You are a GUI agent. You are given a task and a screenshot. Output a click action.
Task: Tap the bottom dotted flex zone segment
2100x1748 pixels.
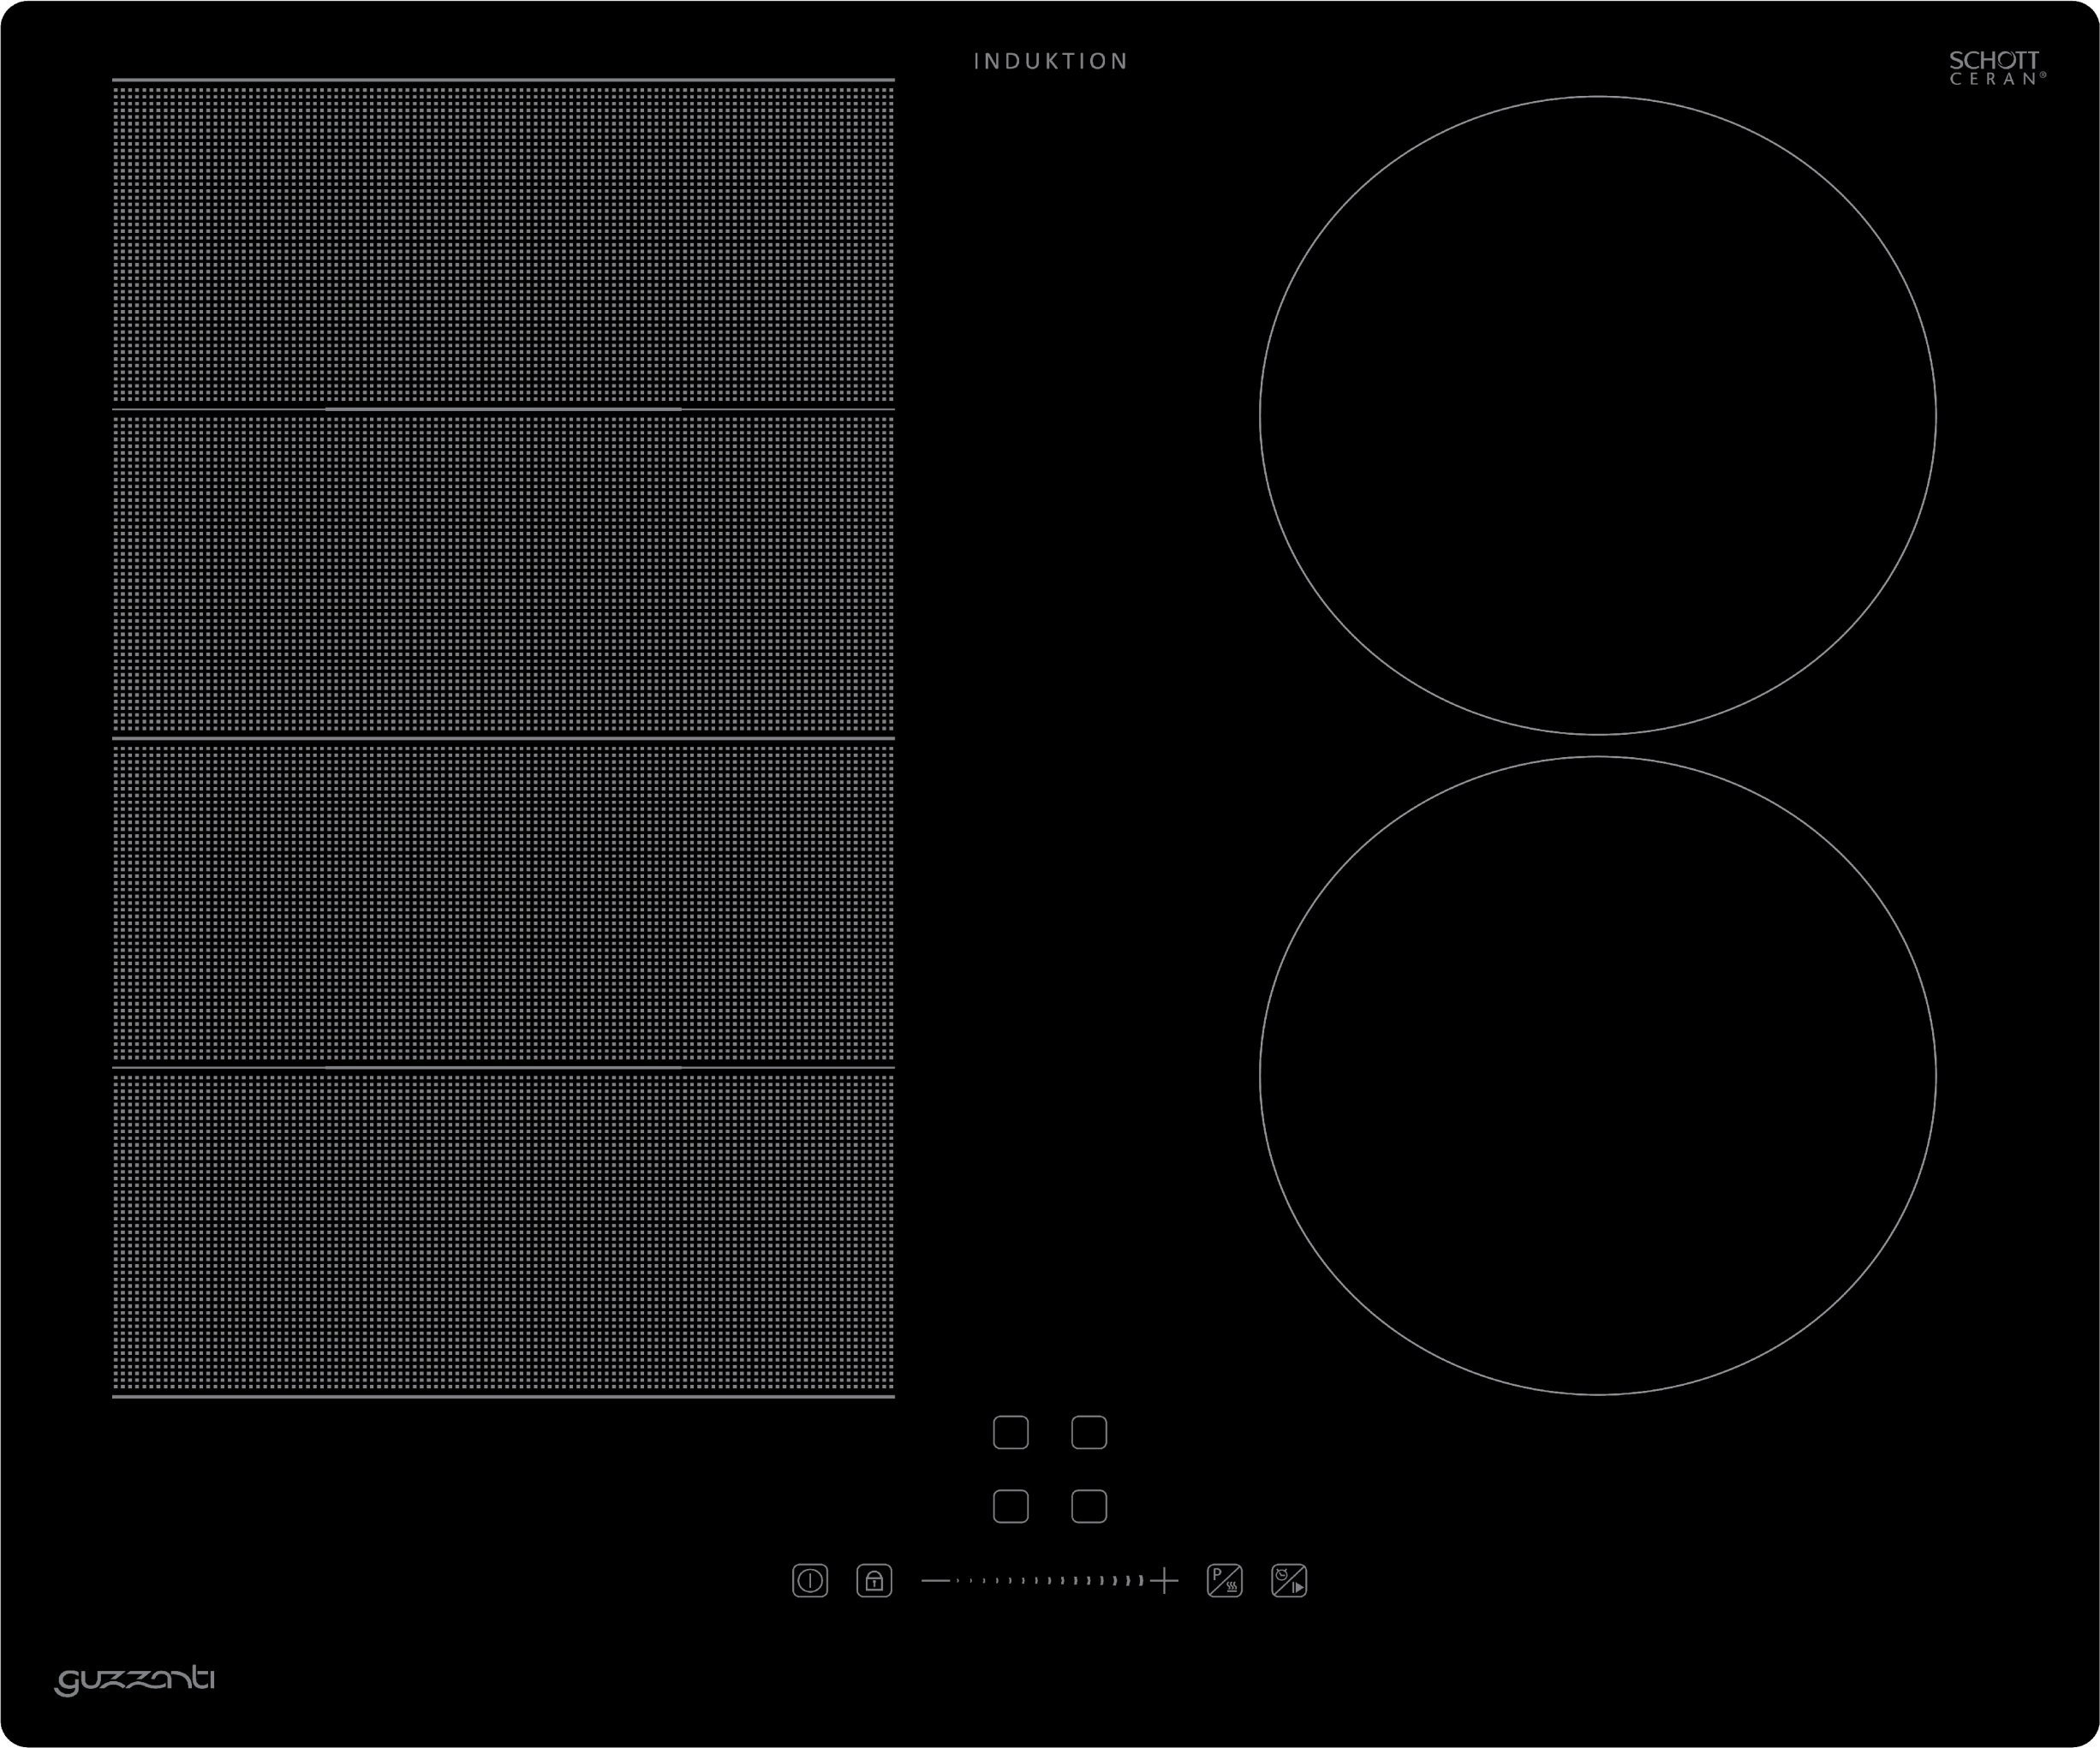tap(503, 1232)
